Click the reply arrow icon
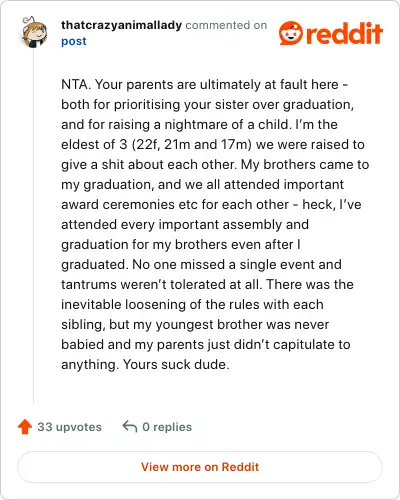 click(x=130, y=426)
